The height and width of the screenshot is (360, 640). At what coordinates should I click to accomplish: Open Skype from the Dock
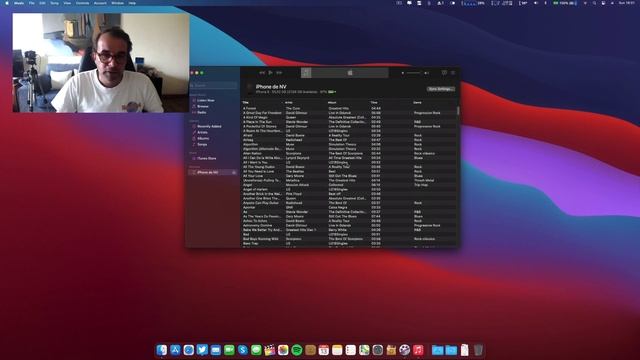pyautogui.click(x=242, y=350)
